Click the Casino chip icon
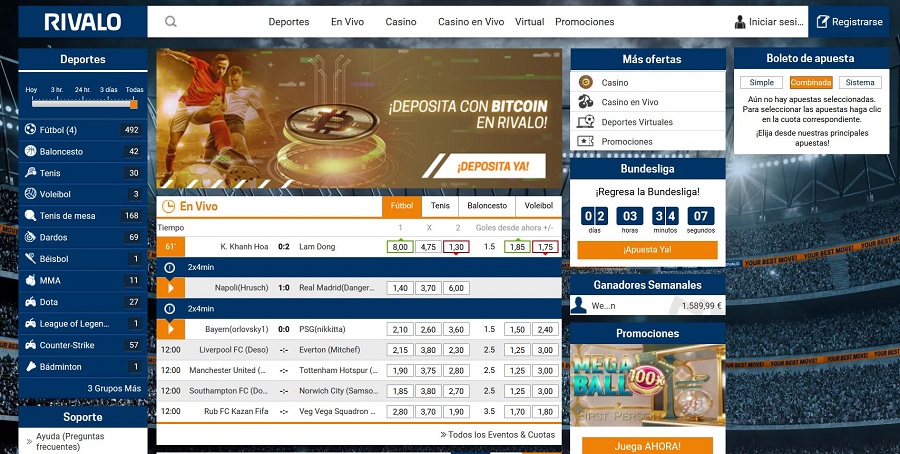 click(x=585, y=82)
